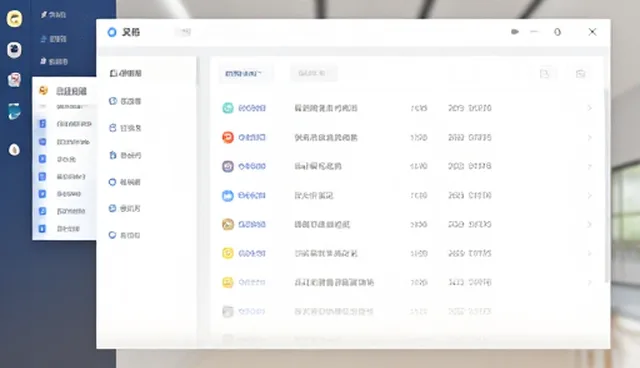The height and width of the screenshot is (368, 640).
Task: Click the third item in the dark blue sidebar
Action: point(54,62)
